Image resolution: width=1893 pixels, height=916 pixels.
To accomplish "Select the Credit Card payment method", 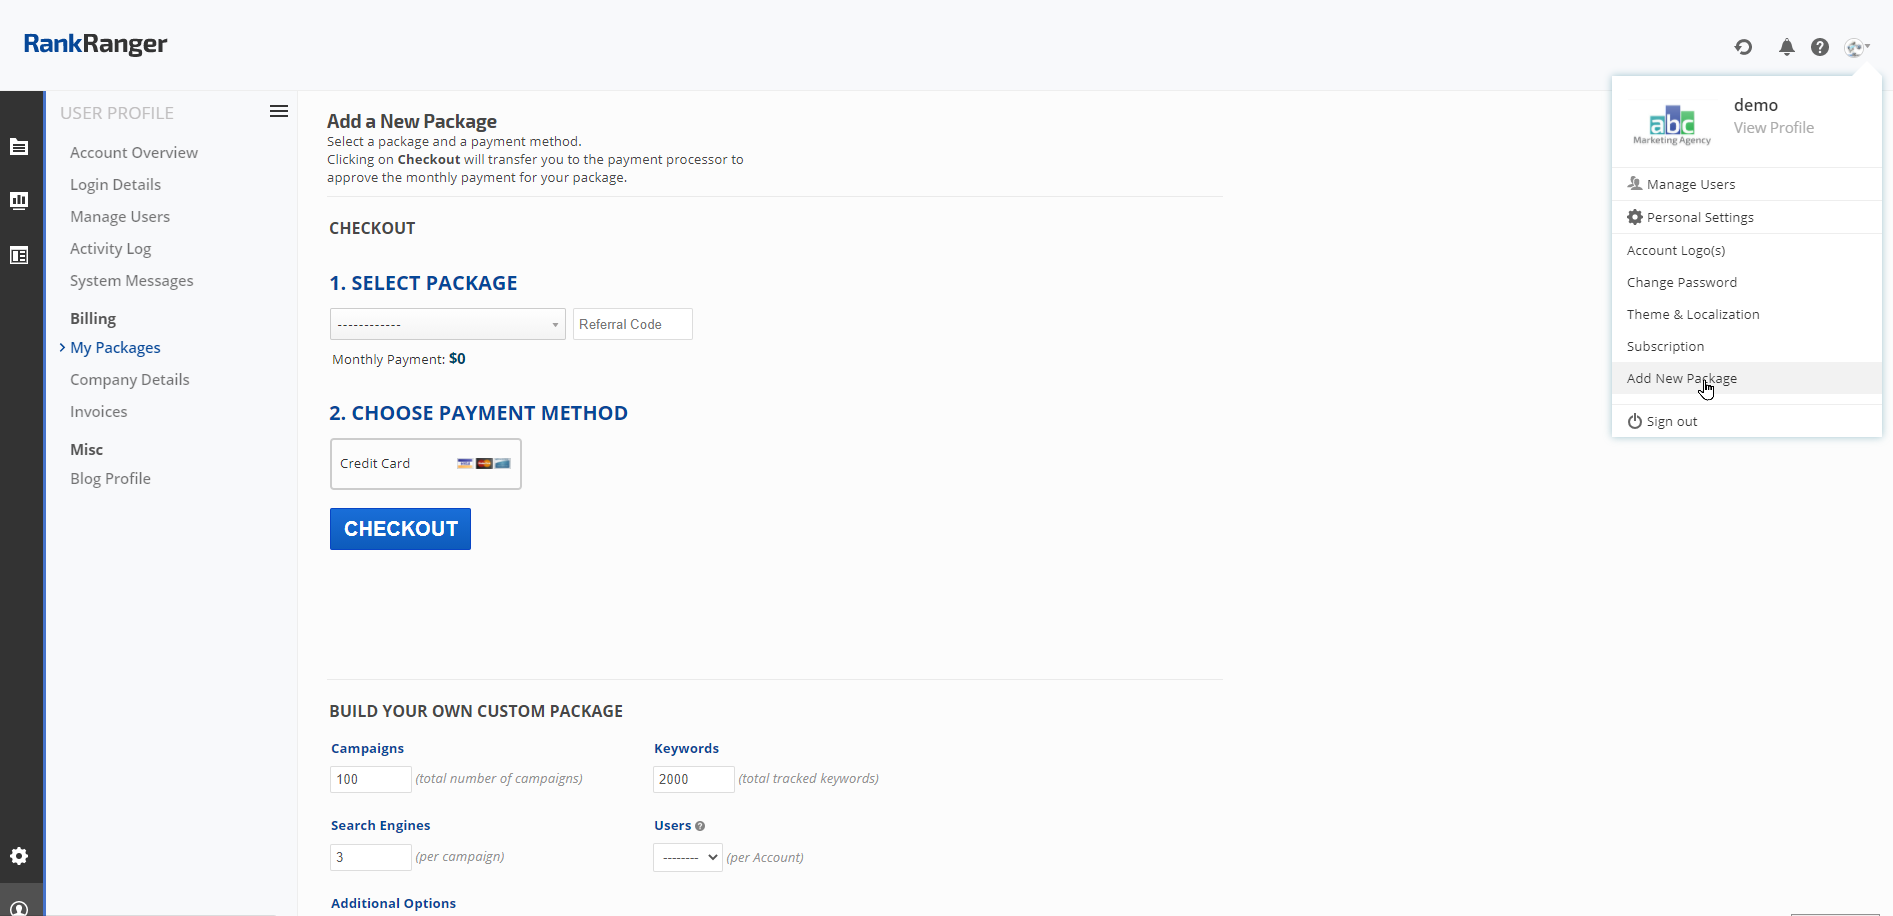I will pyautogui.click(x=425, y=464).
